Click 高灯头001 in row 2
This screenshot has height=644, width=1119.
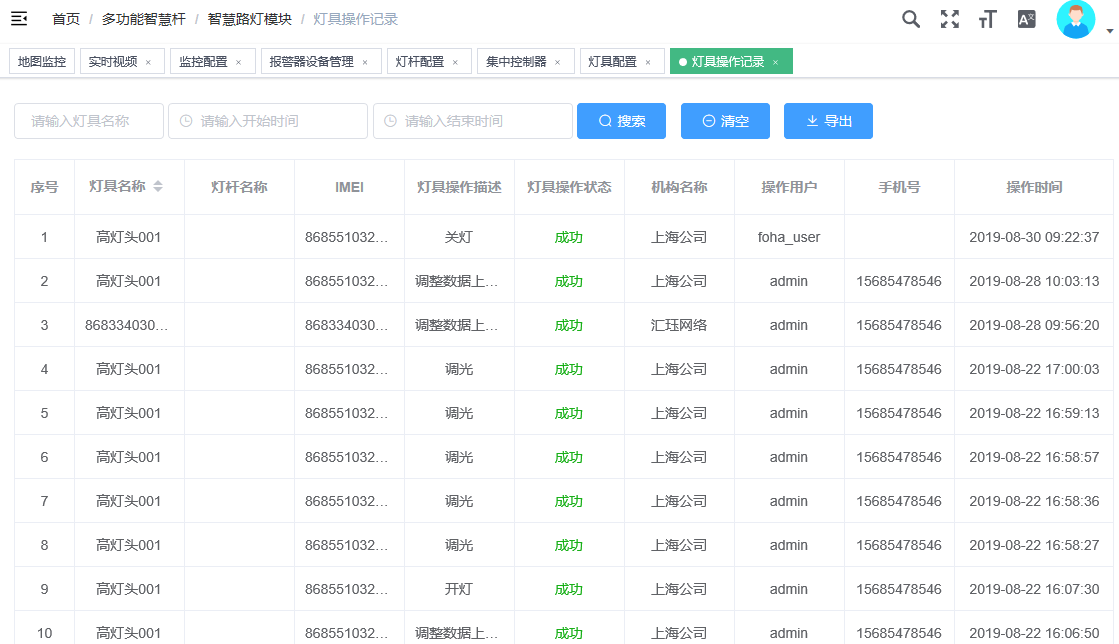(128, 281)
